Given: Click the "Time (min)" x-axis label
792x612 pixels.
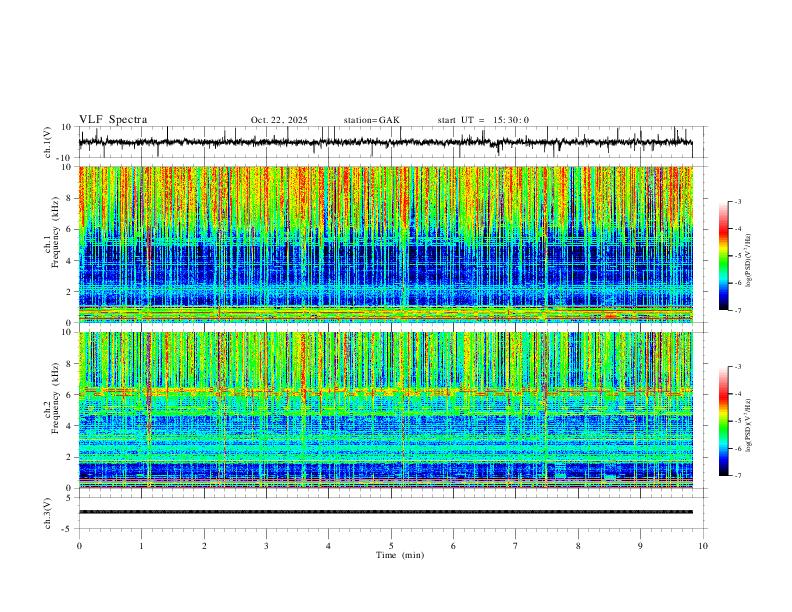Looking at the screenshot, I should tap(400, 555).
